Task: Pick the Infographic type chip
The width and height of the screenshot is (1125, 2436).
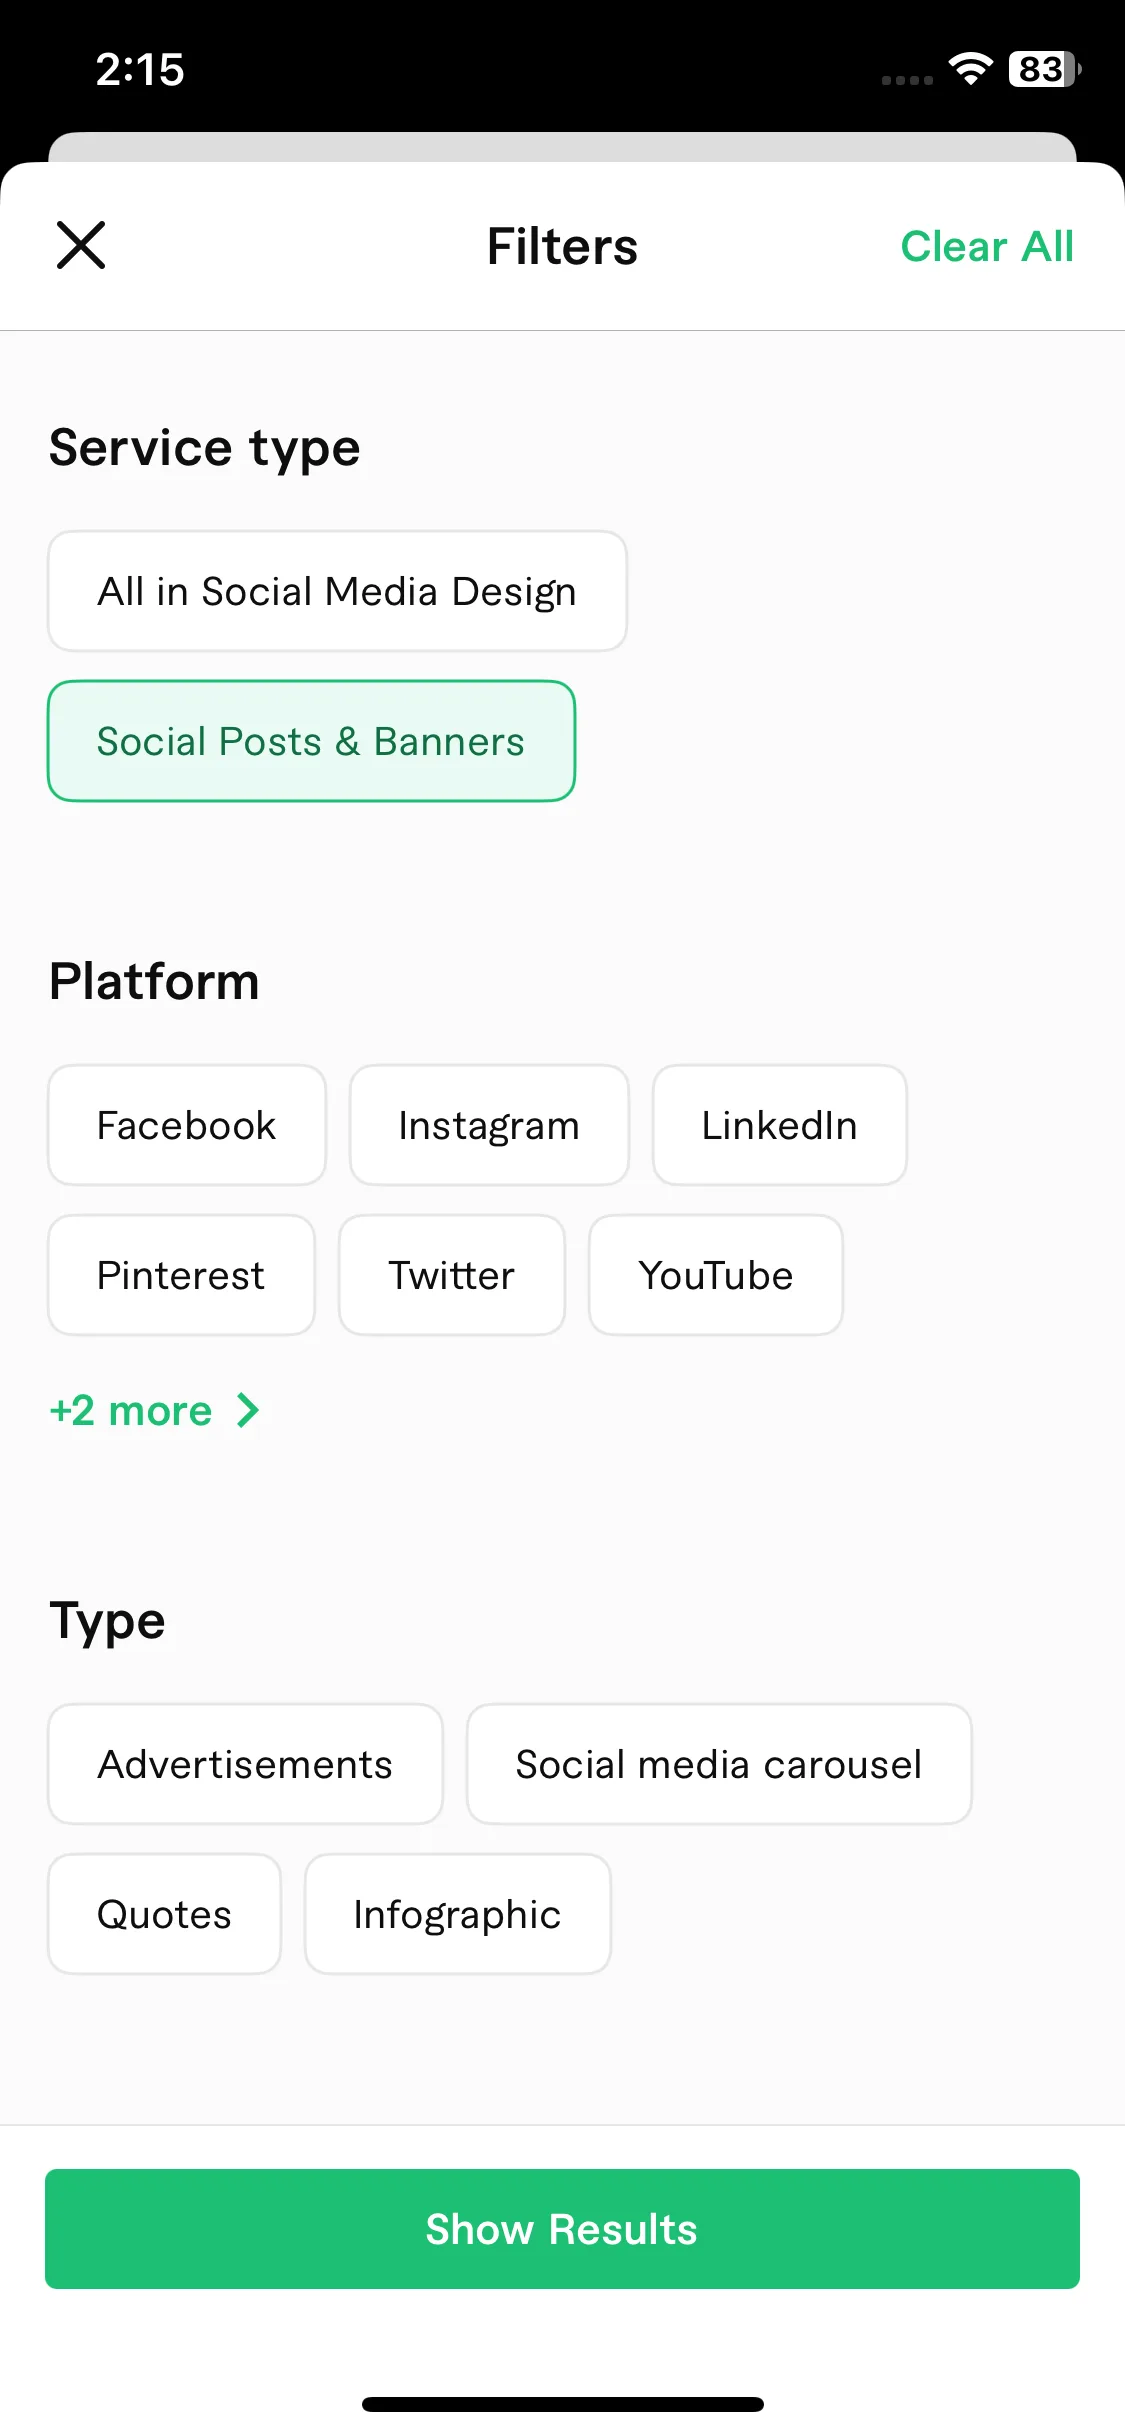Action: pyautogui.click(x=458, y=1914)
